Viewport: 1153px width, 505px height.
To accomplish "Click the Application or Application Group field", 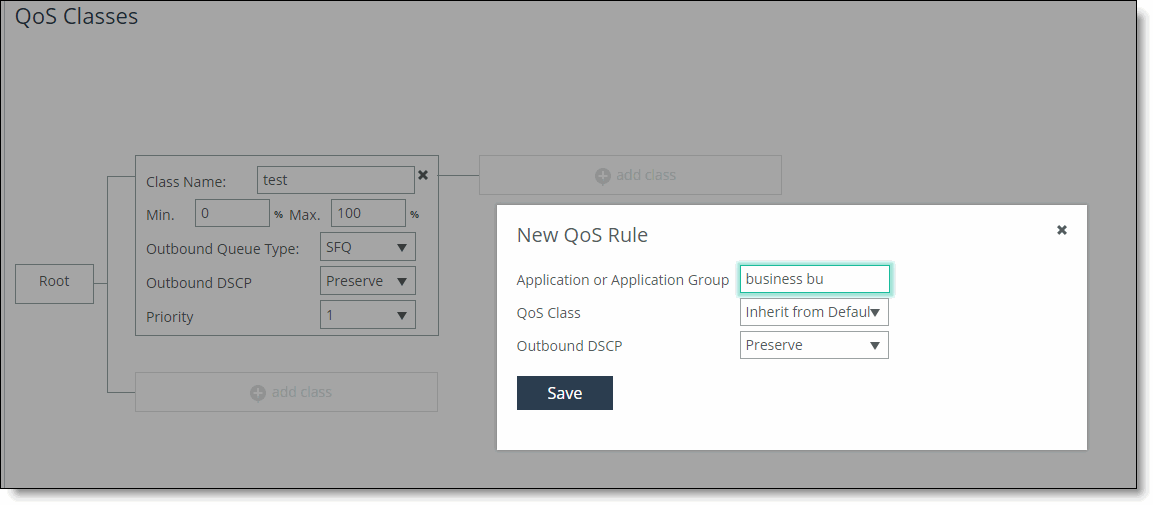I will [814, 279].
